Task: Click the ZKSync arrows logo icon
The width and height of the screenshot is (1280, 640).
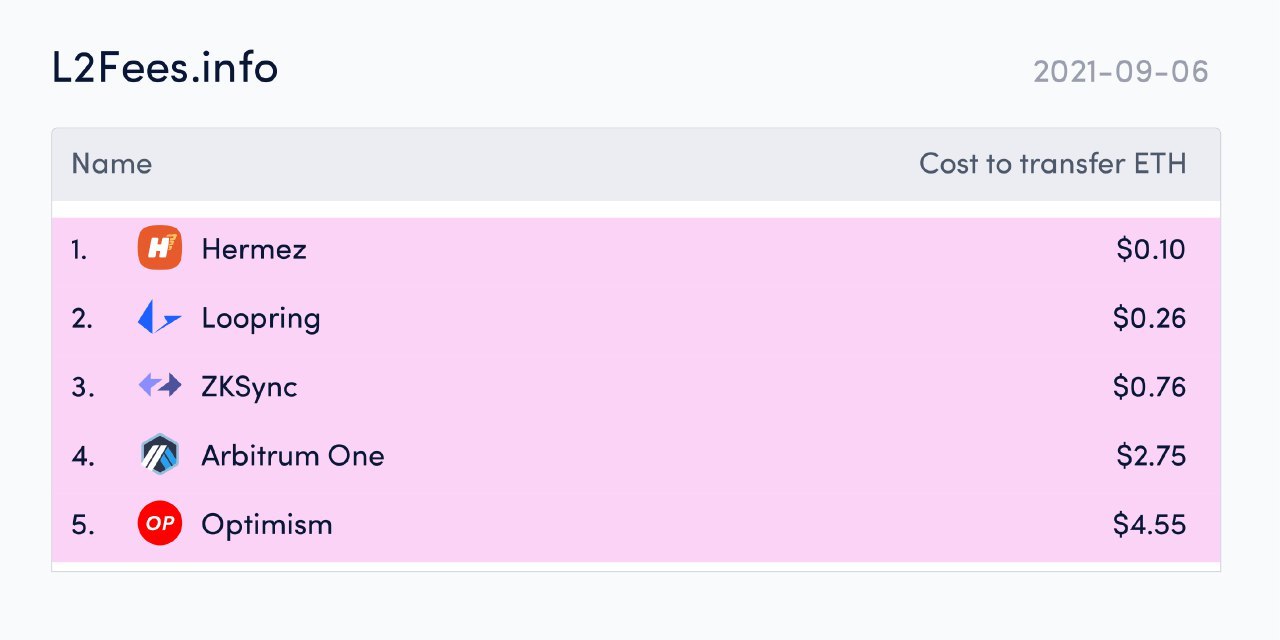Action: (x=160, y=386)
